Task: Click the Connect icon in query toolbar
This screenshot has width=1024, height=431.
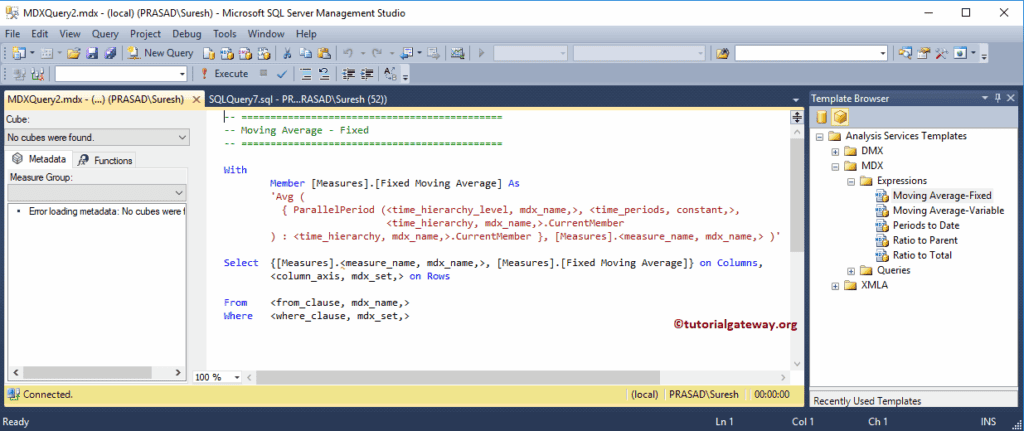Action: coord(19,74)
